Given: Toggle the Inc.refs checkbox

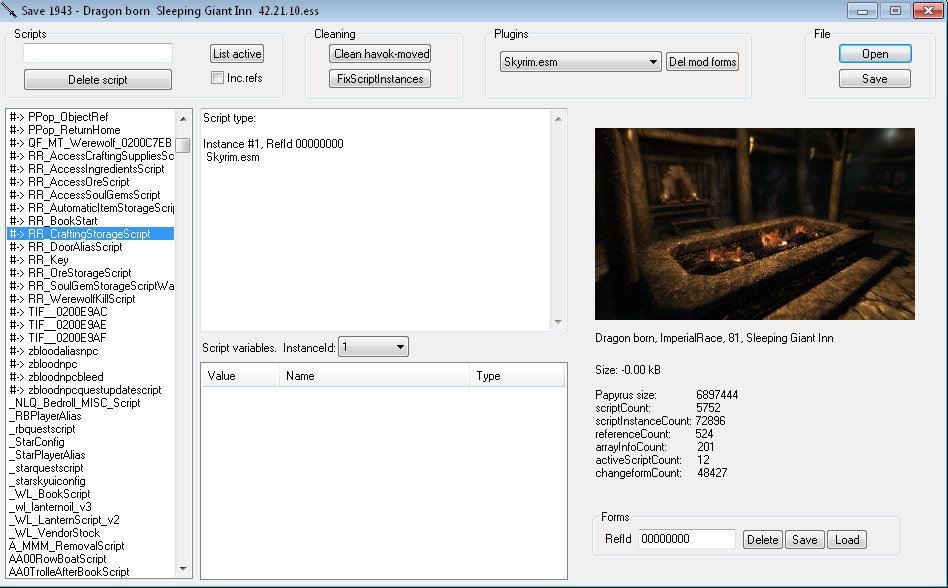Looking at the screenshot, I should [x=218, y=78].
